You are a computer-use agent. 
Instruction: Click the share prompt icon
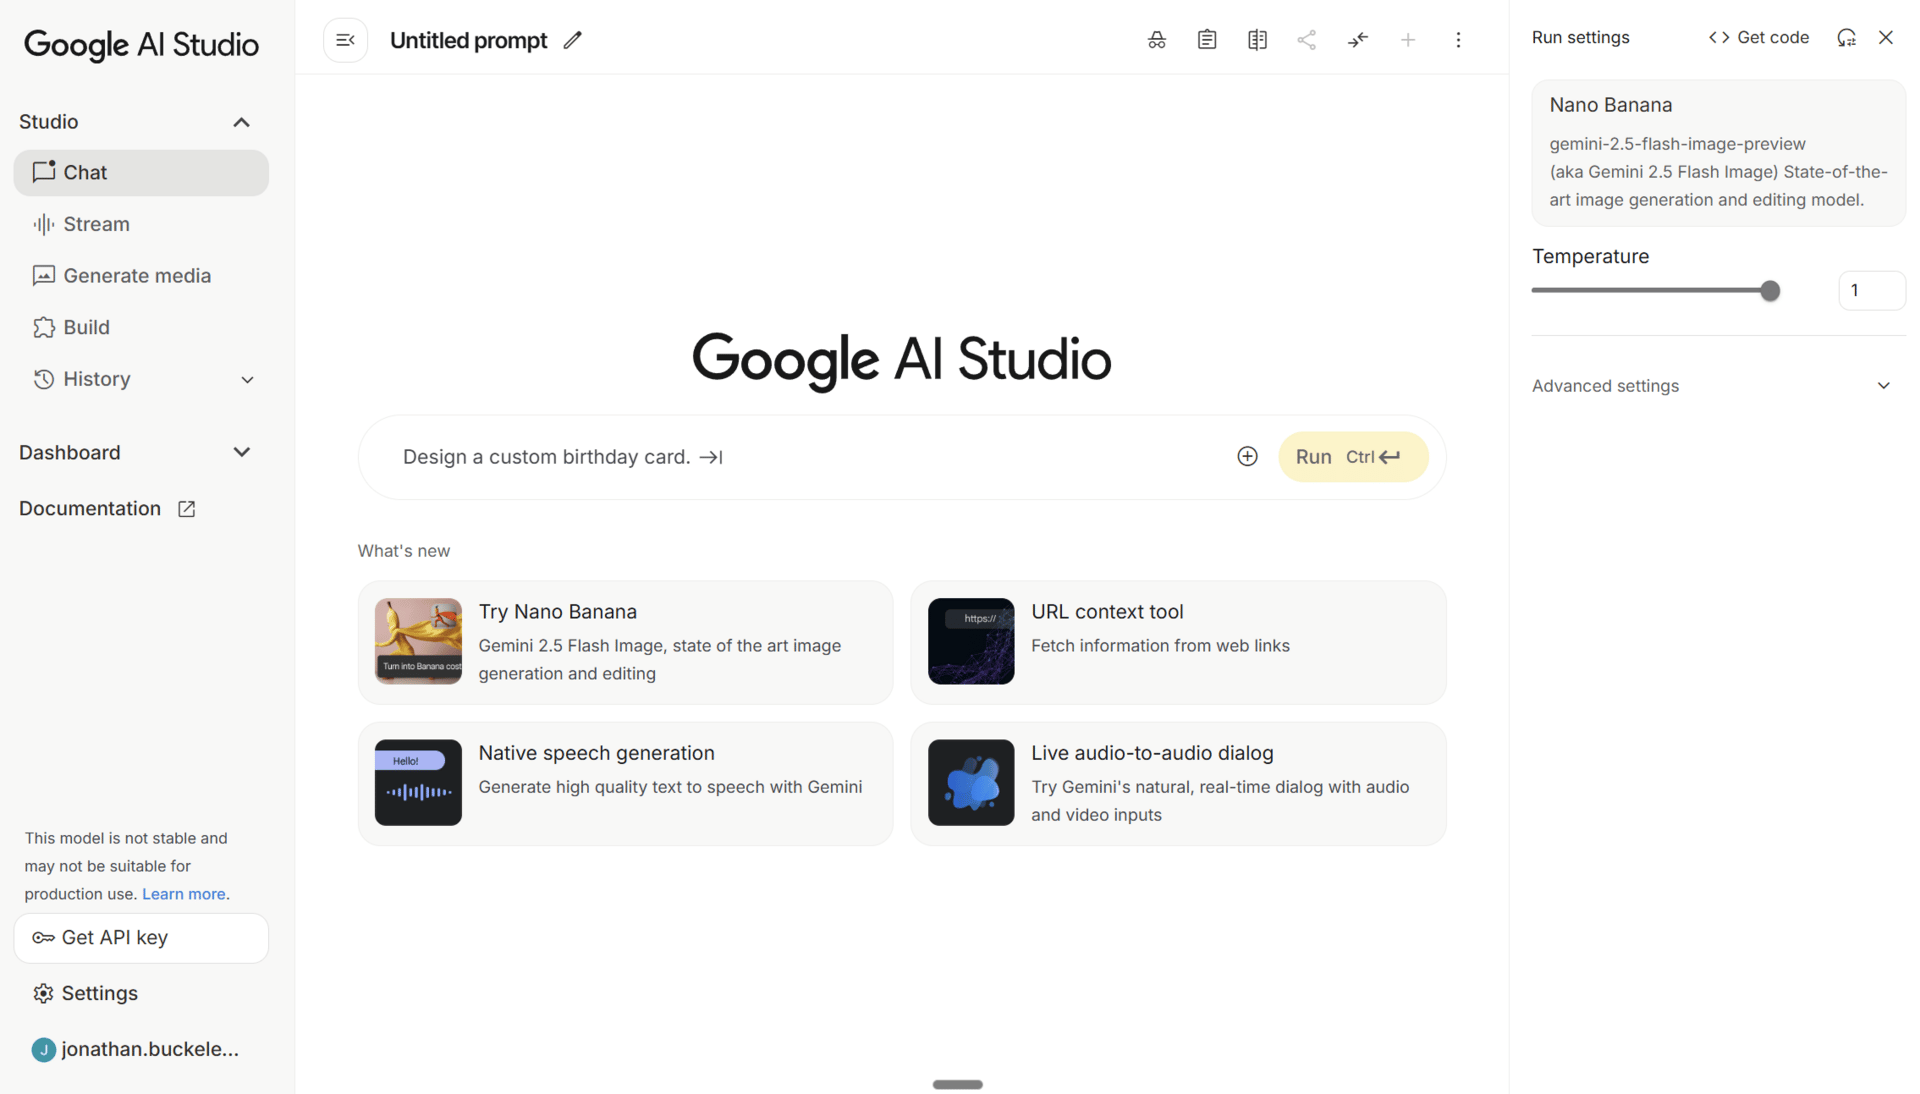[x=1307, y=40]
